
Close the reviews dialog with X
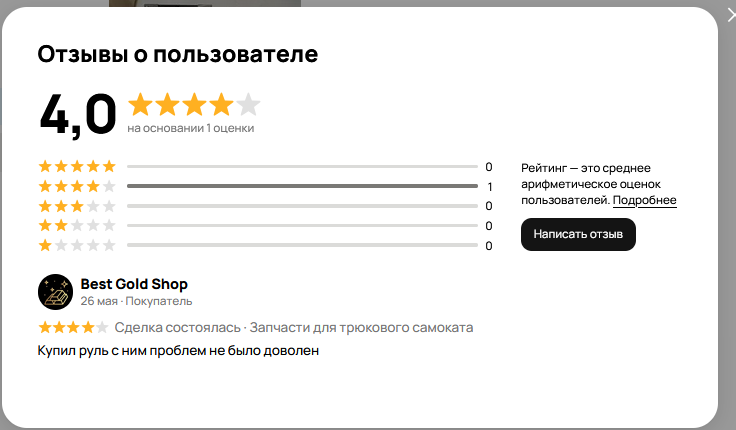coord(732,15)
